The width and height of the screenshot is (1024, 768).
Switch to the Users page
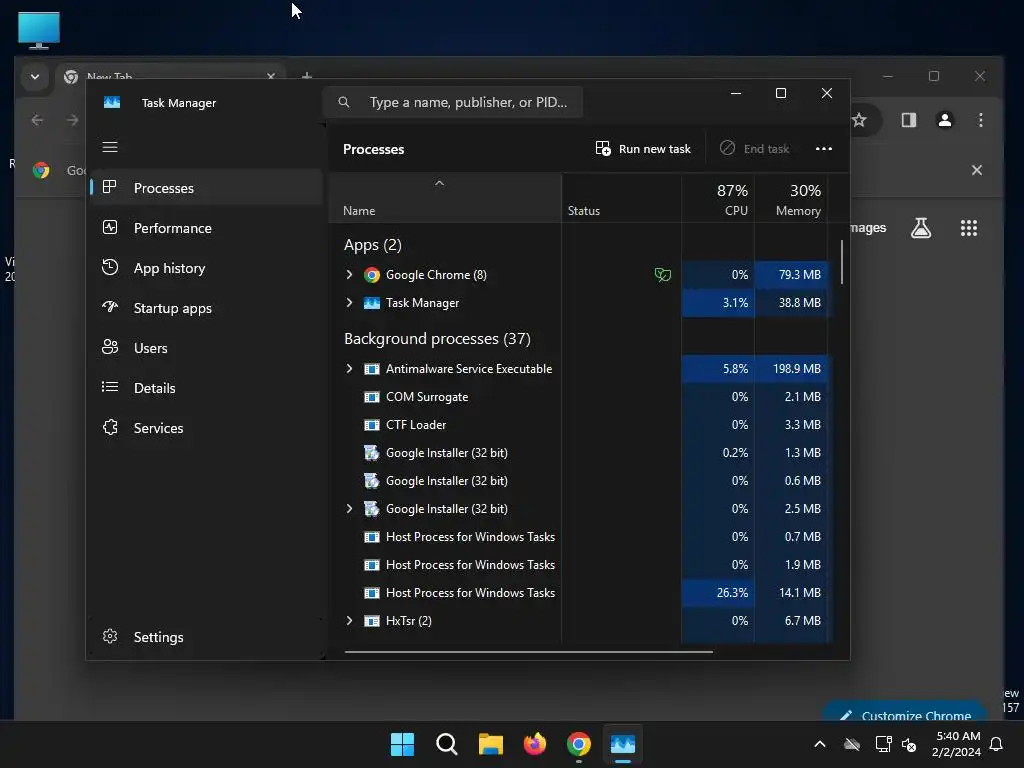coord(206,348)
